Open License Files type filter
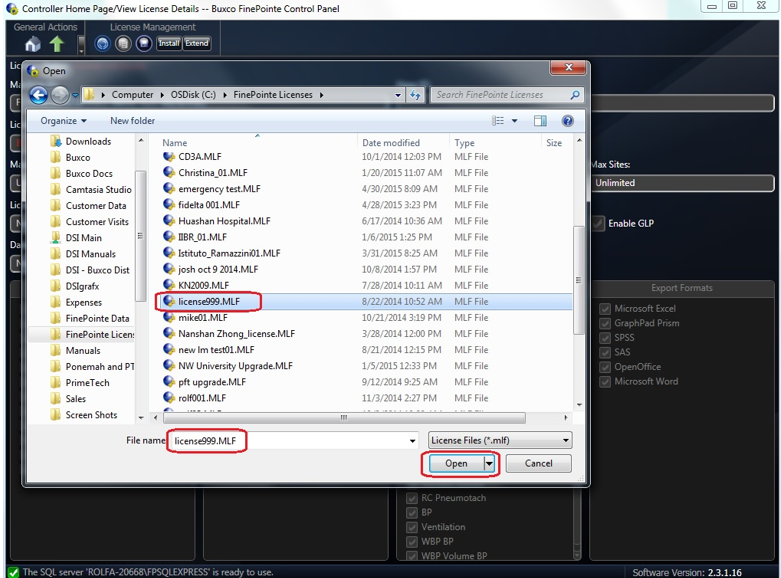The width and height of the screenshot is (781, 578). (x=500, y=440)
